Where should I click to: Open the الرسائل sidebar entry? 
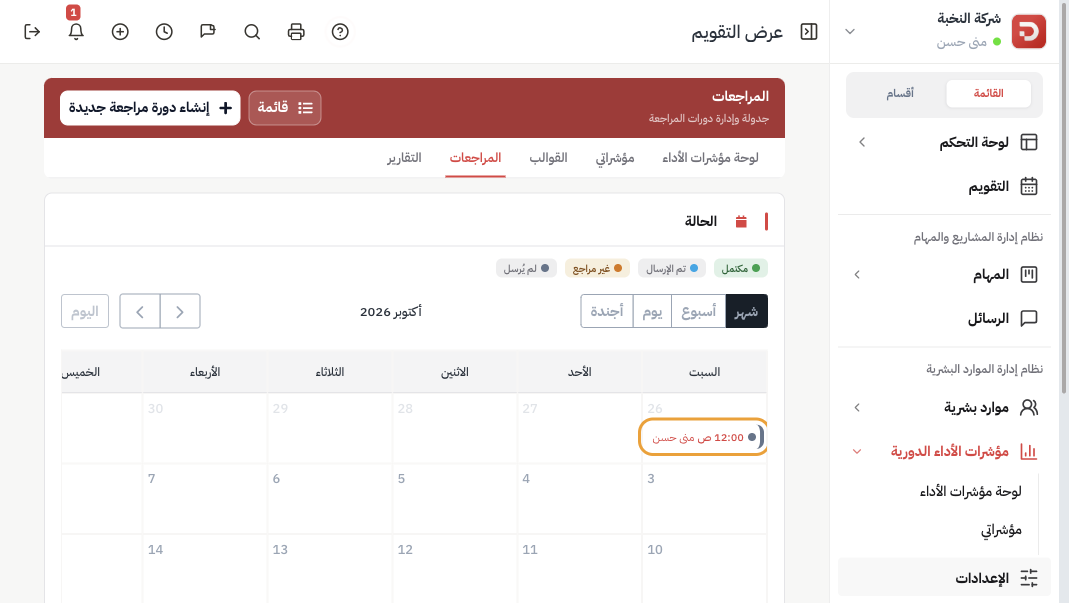tap(944, 319)
